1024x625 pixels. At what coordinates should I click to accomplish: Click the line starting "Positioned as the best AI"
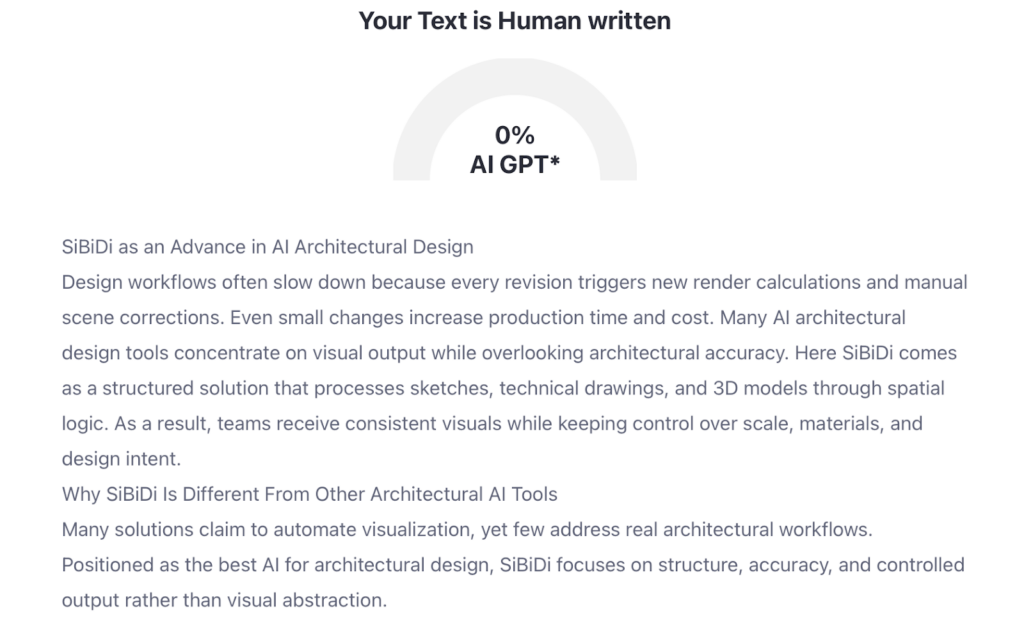(513, 565)
